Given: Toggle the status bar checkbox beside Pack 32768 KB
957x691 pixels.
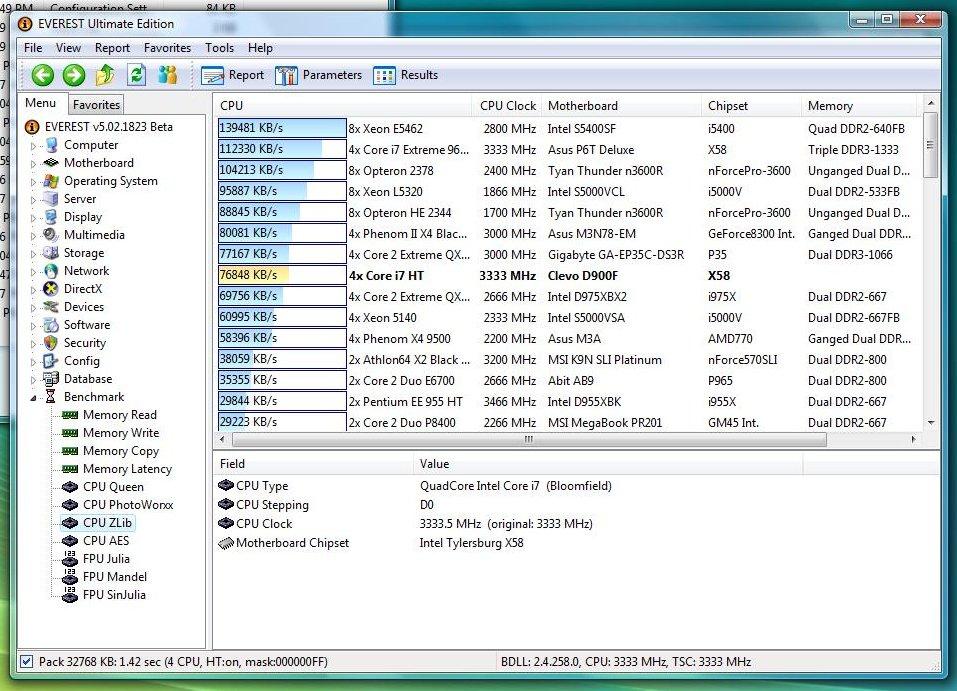Looking at the screenshot, I should (x=26, y=662).
